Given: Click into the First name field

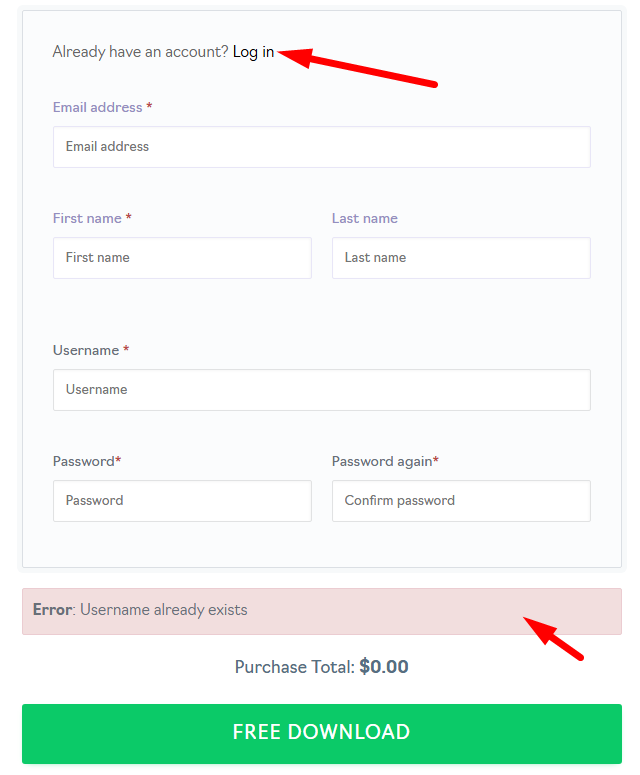Looking at the screenshot, I should (x=182, y=258).
